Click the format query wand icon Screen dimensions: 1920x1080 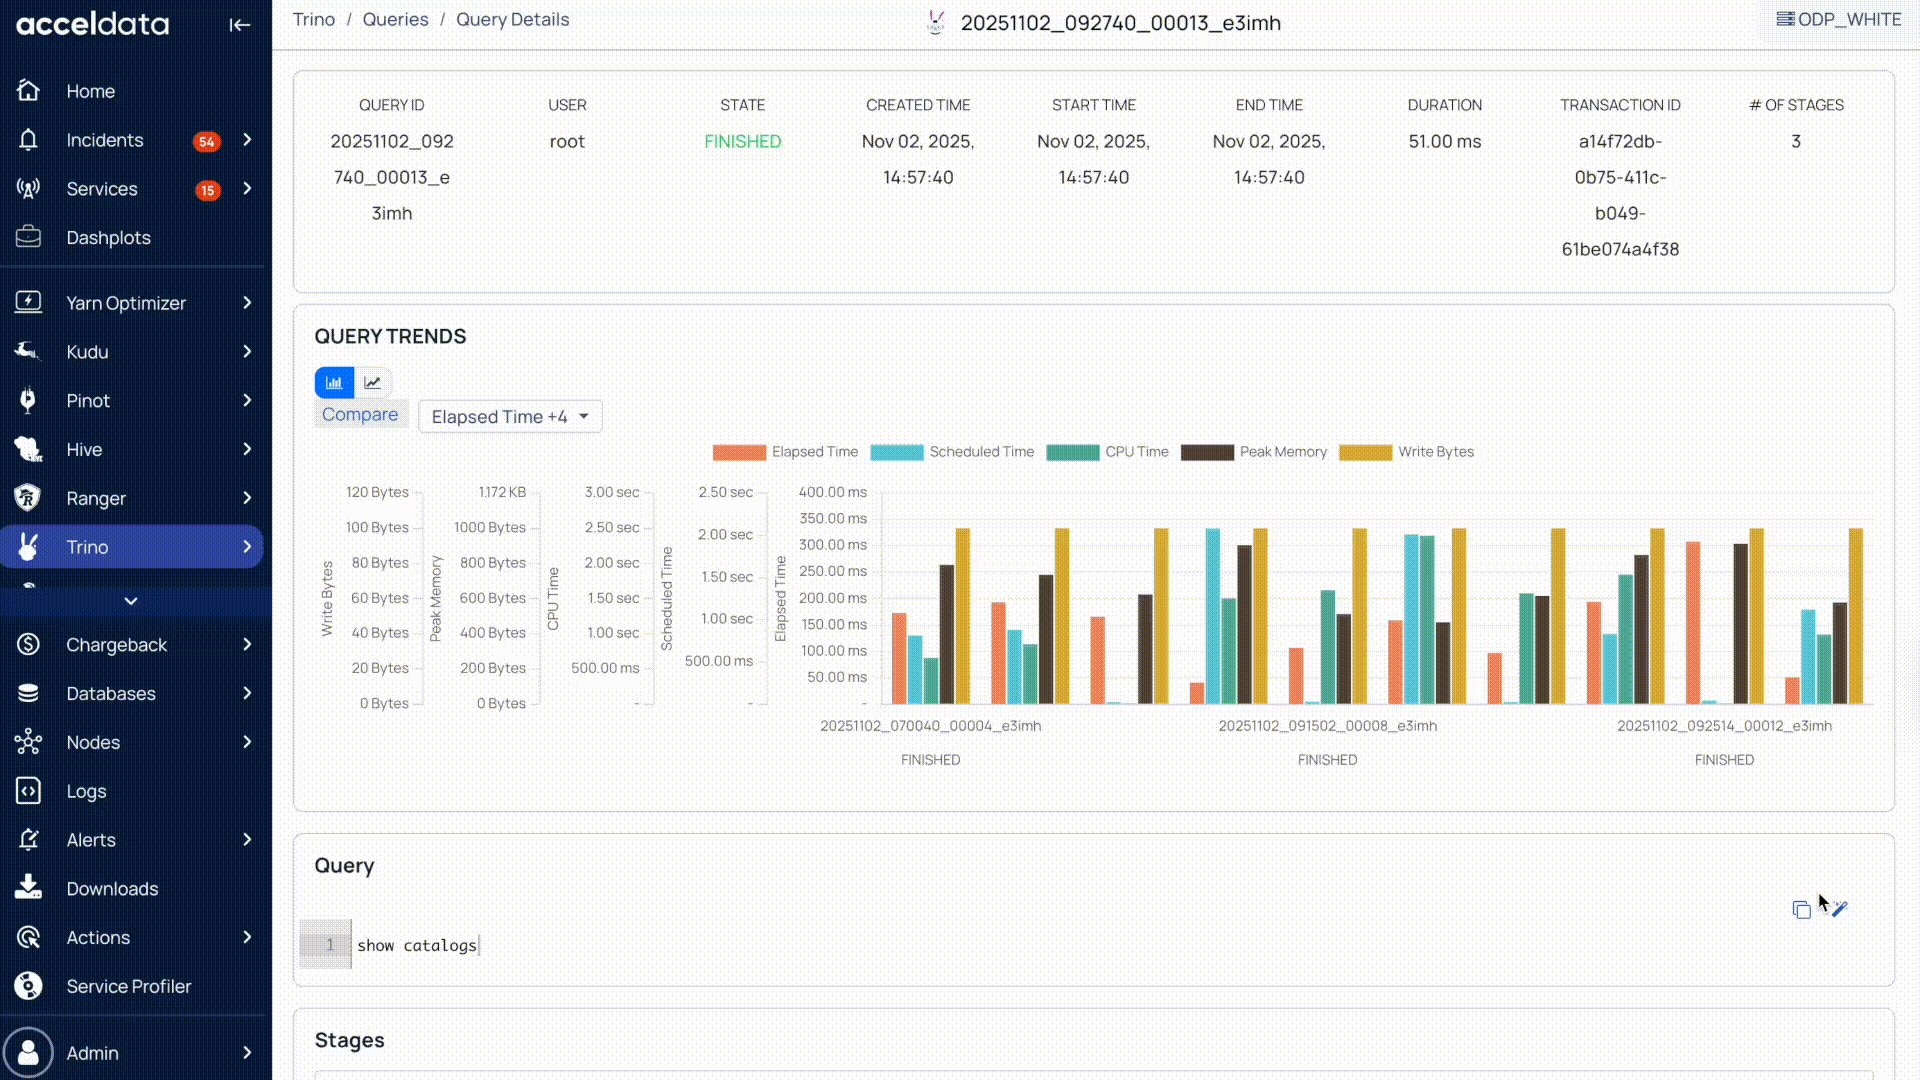coord(1840,909)
